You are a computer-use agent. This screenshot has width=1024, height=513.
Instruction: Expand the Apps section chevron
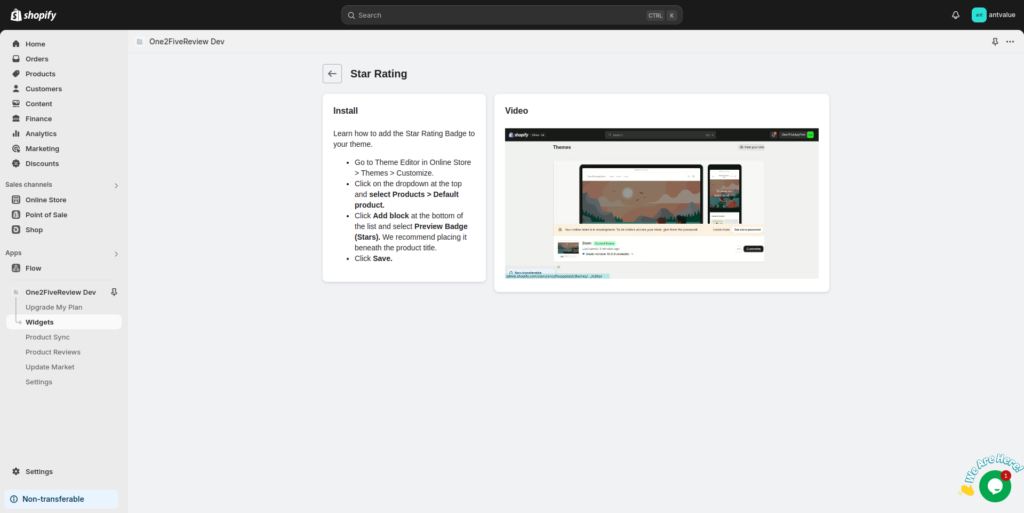coord(116,254)
